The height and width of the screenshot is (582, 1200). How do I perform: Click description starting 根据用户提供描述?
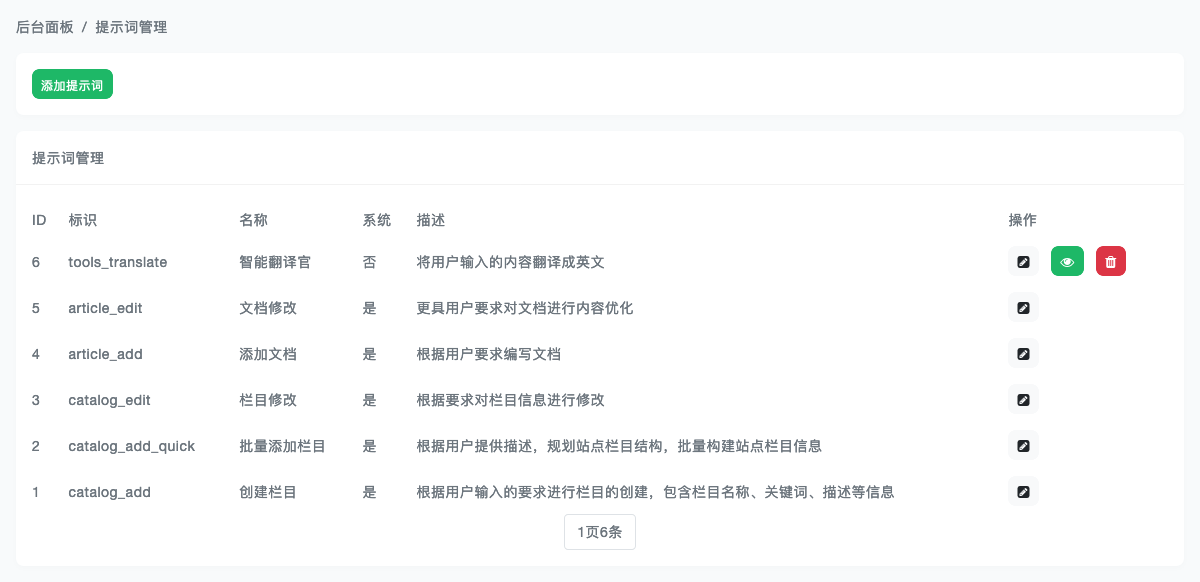[619, 446]
